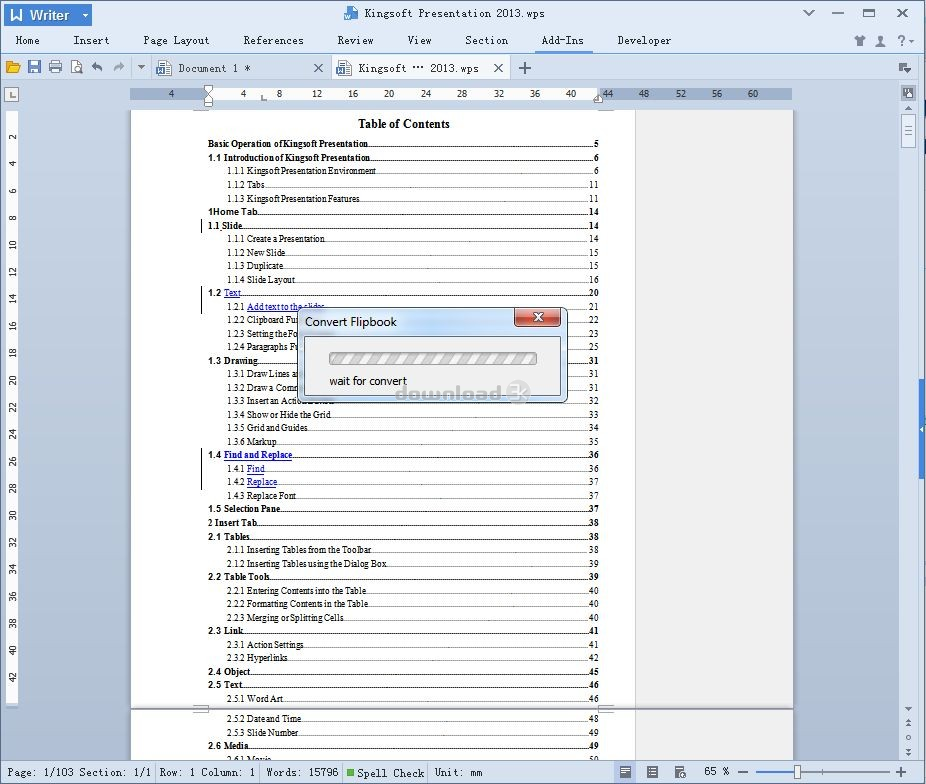The width and height of the screenshot is (926, 784).
Task: Close the Document 1 tab
Action: coord(318,68)
